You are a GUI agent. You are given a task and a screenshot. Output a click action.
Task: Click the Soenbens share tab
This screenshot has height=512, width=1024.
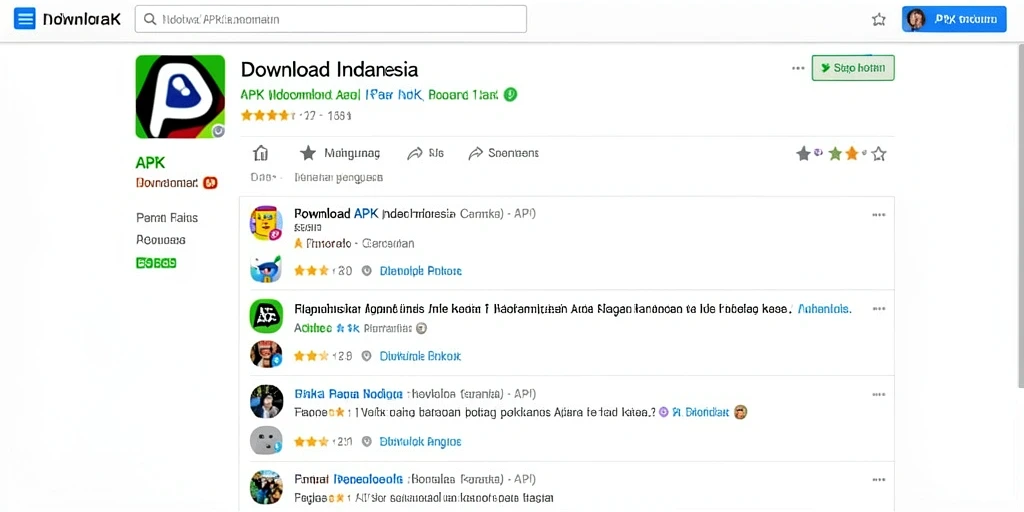click(504, 153)
